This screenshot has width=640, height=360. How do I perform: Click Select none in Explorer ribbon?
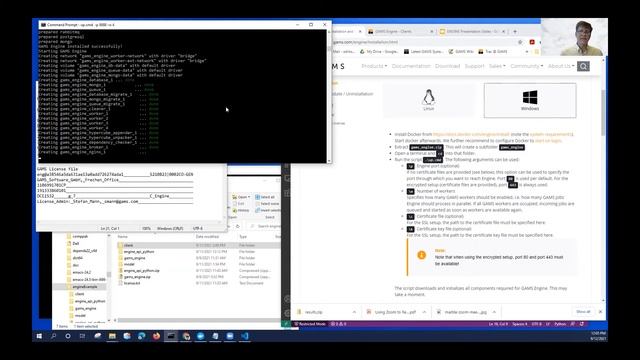(268, 204)
